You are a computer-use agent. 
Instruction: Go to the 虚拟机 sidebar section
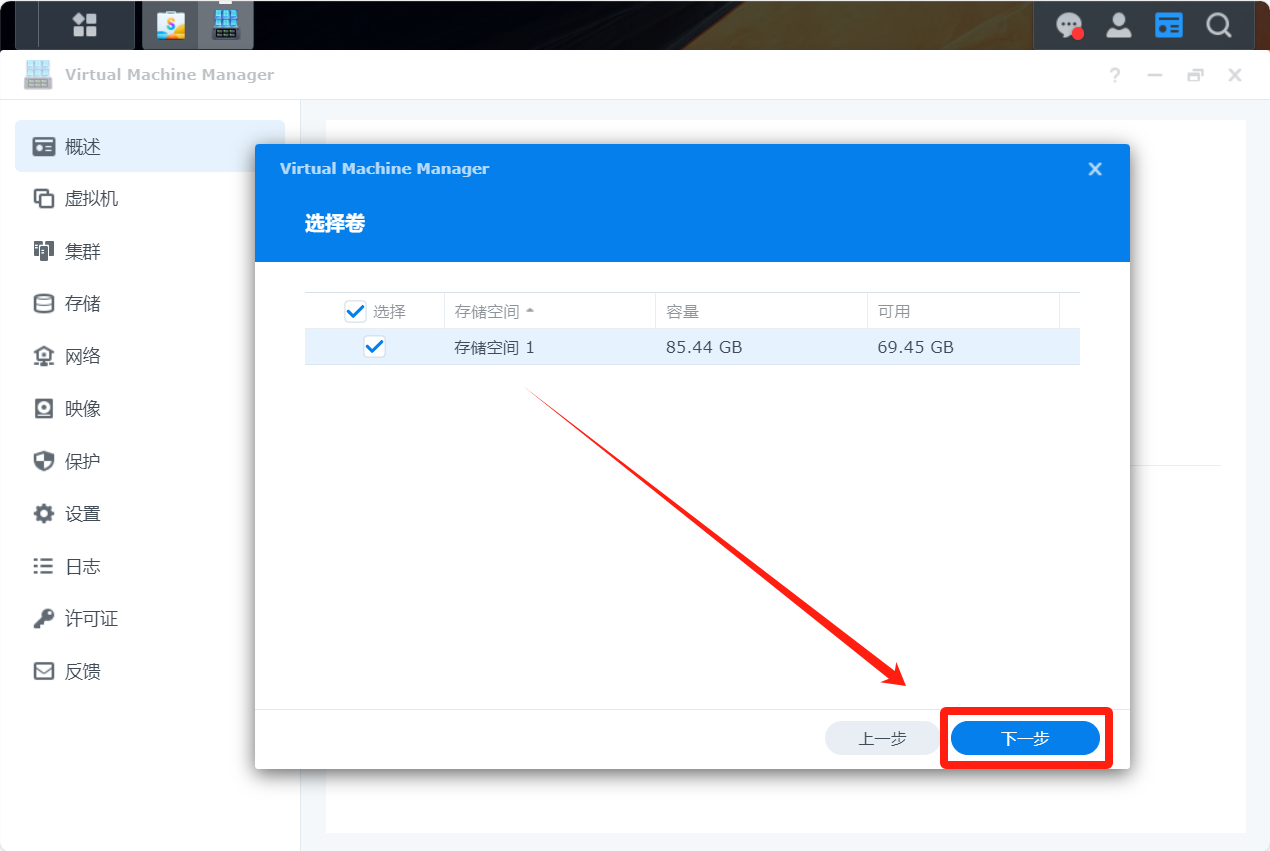point(91,199)
